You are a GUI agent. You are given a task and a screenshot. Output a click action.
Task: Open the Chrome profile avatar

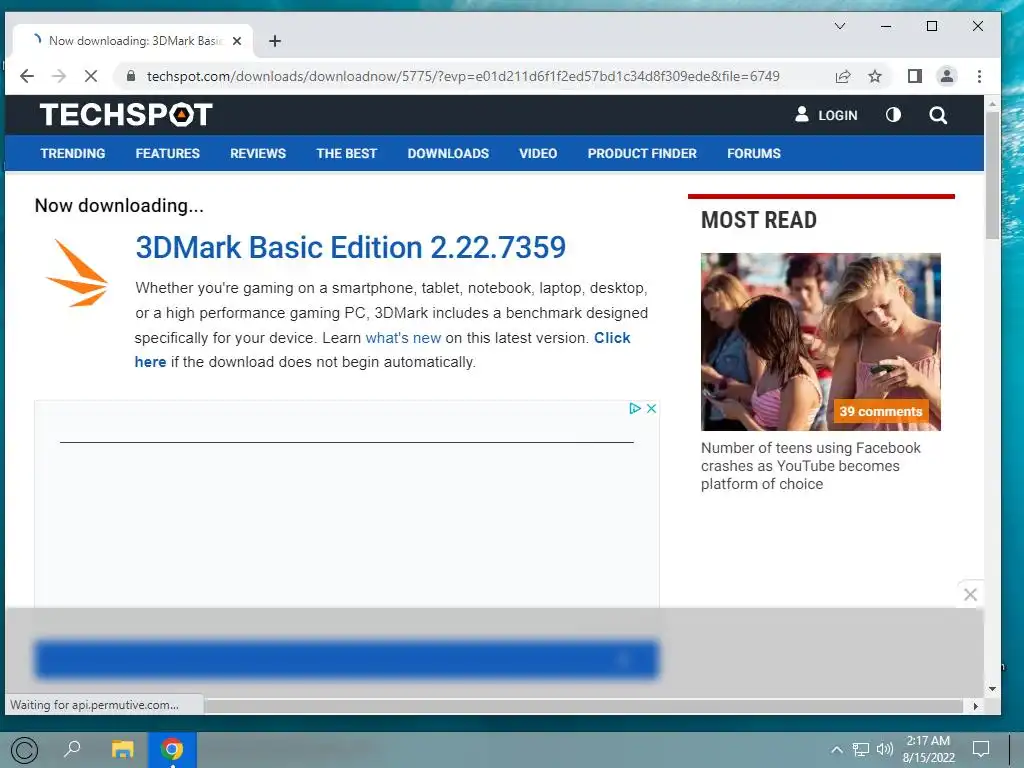946,76
